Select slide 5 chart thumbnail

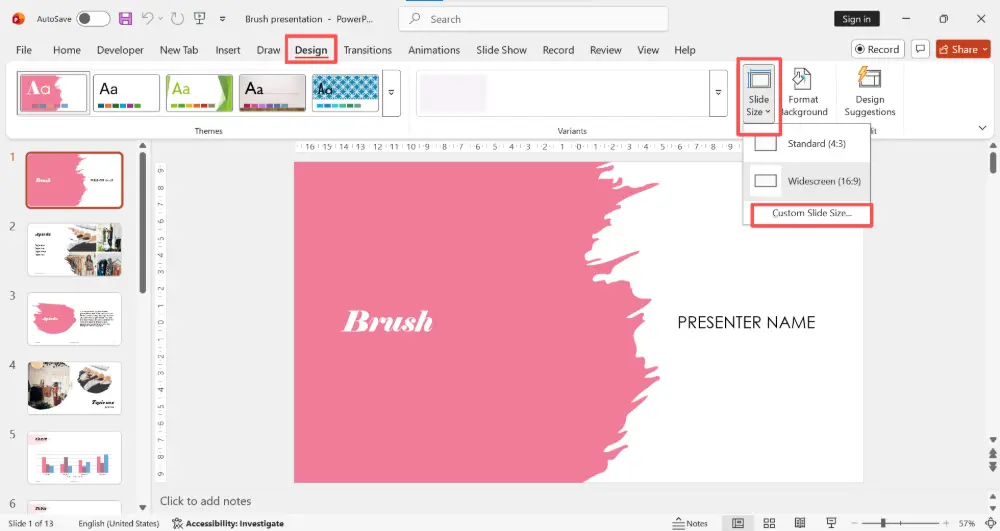pyautogui.click(x=75, y=458)
